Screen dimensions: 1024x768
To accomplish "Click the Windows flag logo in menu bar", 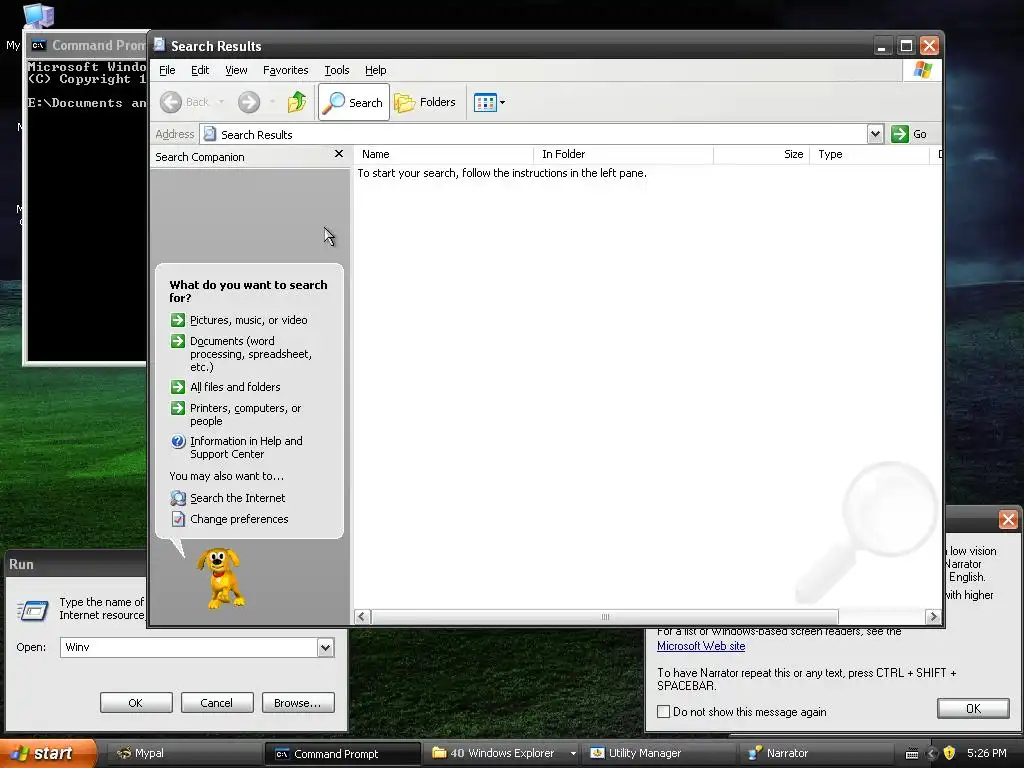I will 923,70.
